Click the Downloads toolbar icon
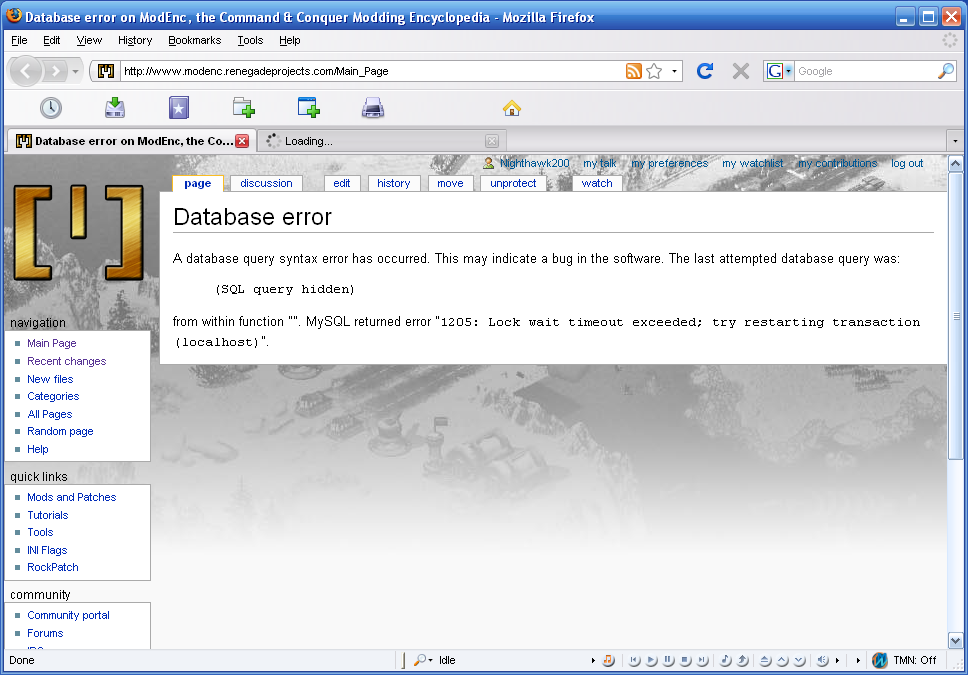968x675 pixels. tap(115, 108)
